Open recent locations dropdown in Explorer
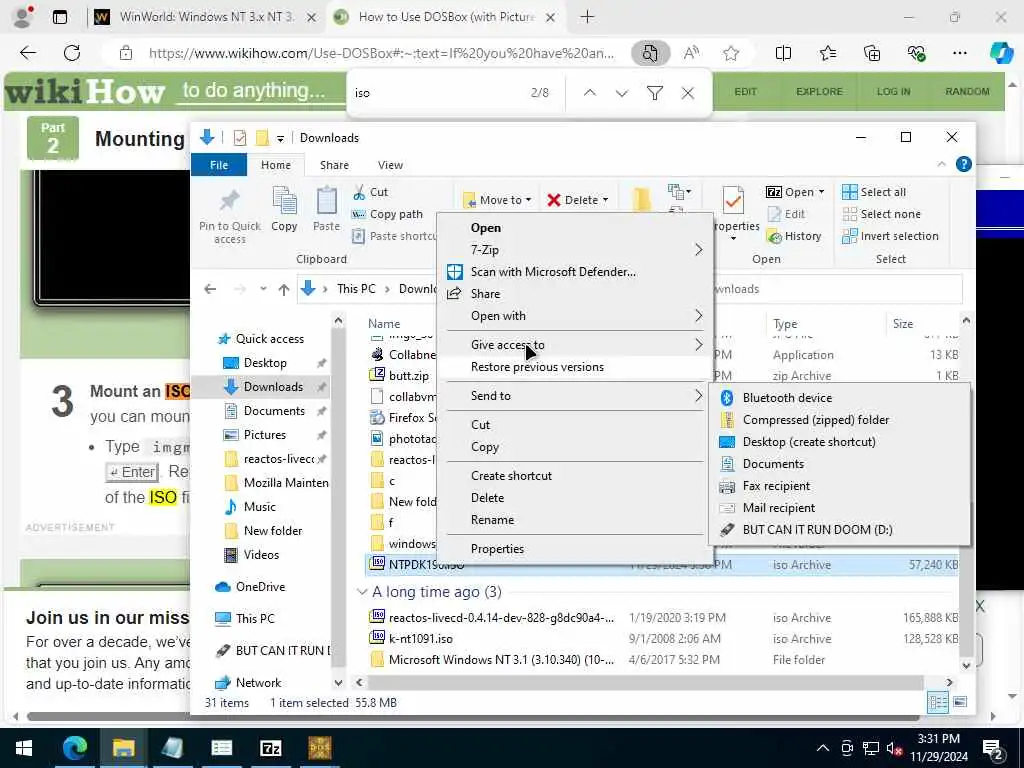 263,289
